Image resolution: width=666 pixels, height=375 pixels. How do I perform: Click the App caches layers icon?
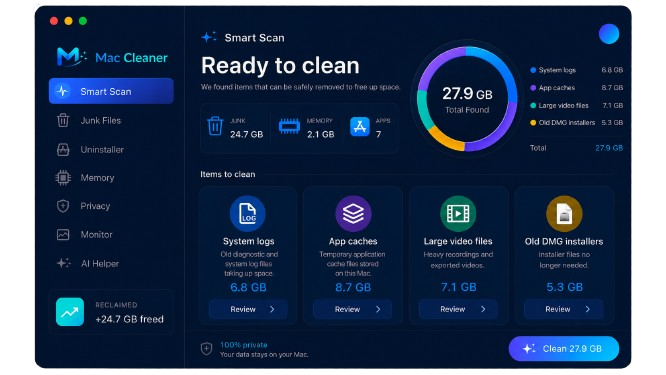click(x=353, y=213)
